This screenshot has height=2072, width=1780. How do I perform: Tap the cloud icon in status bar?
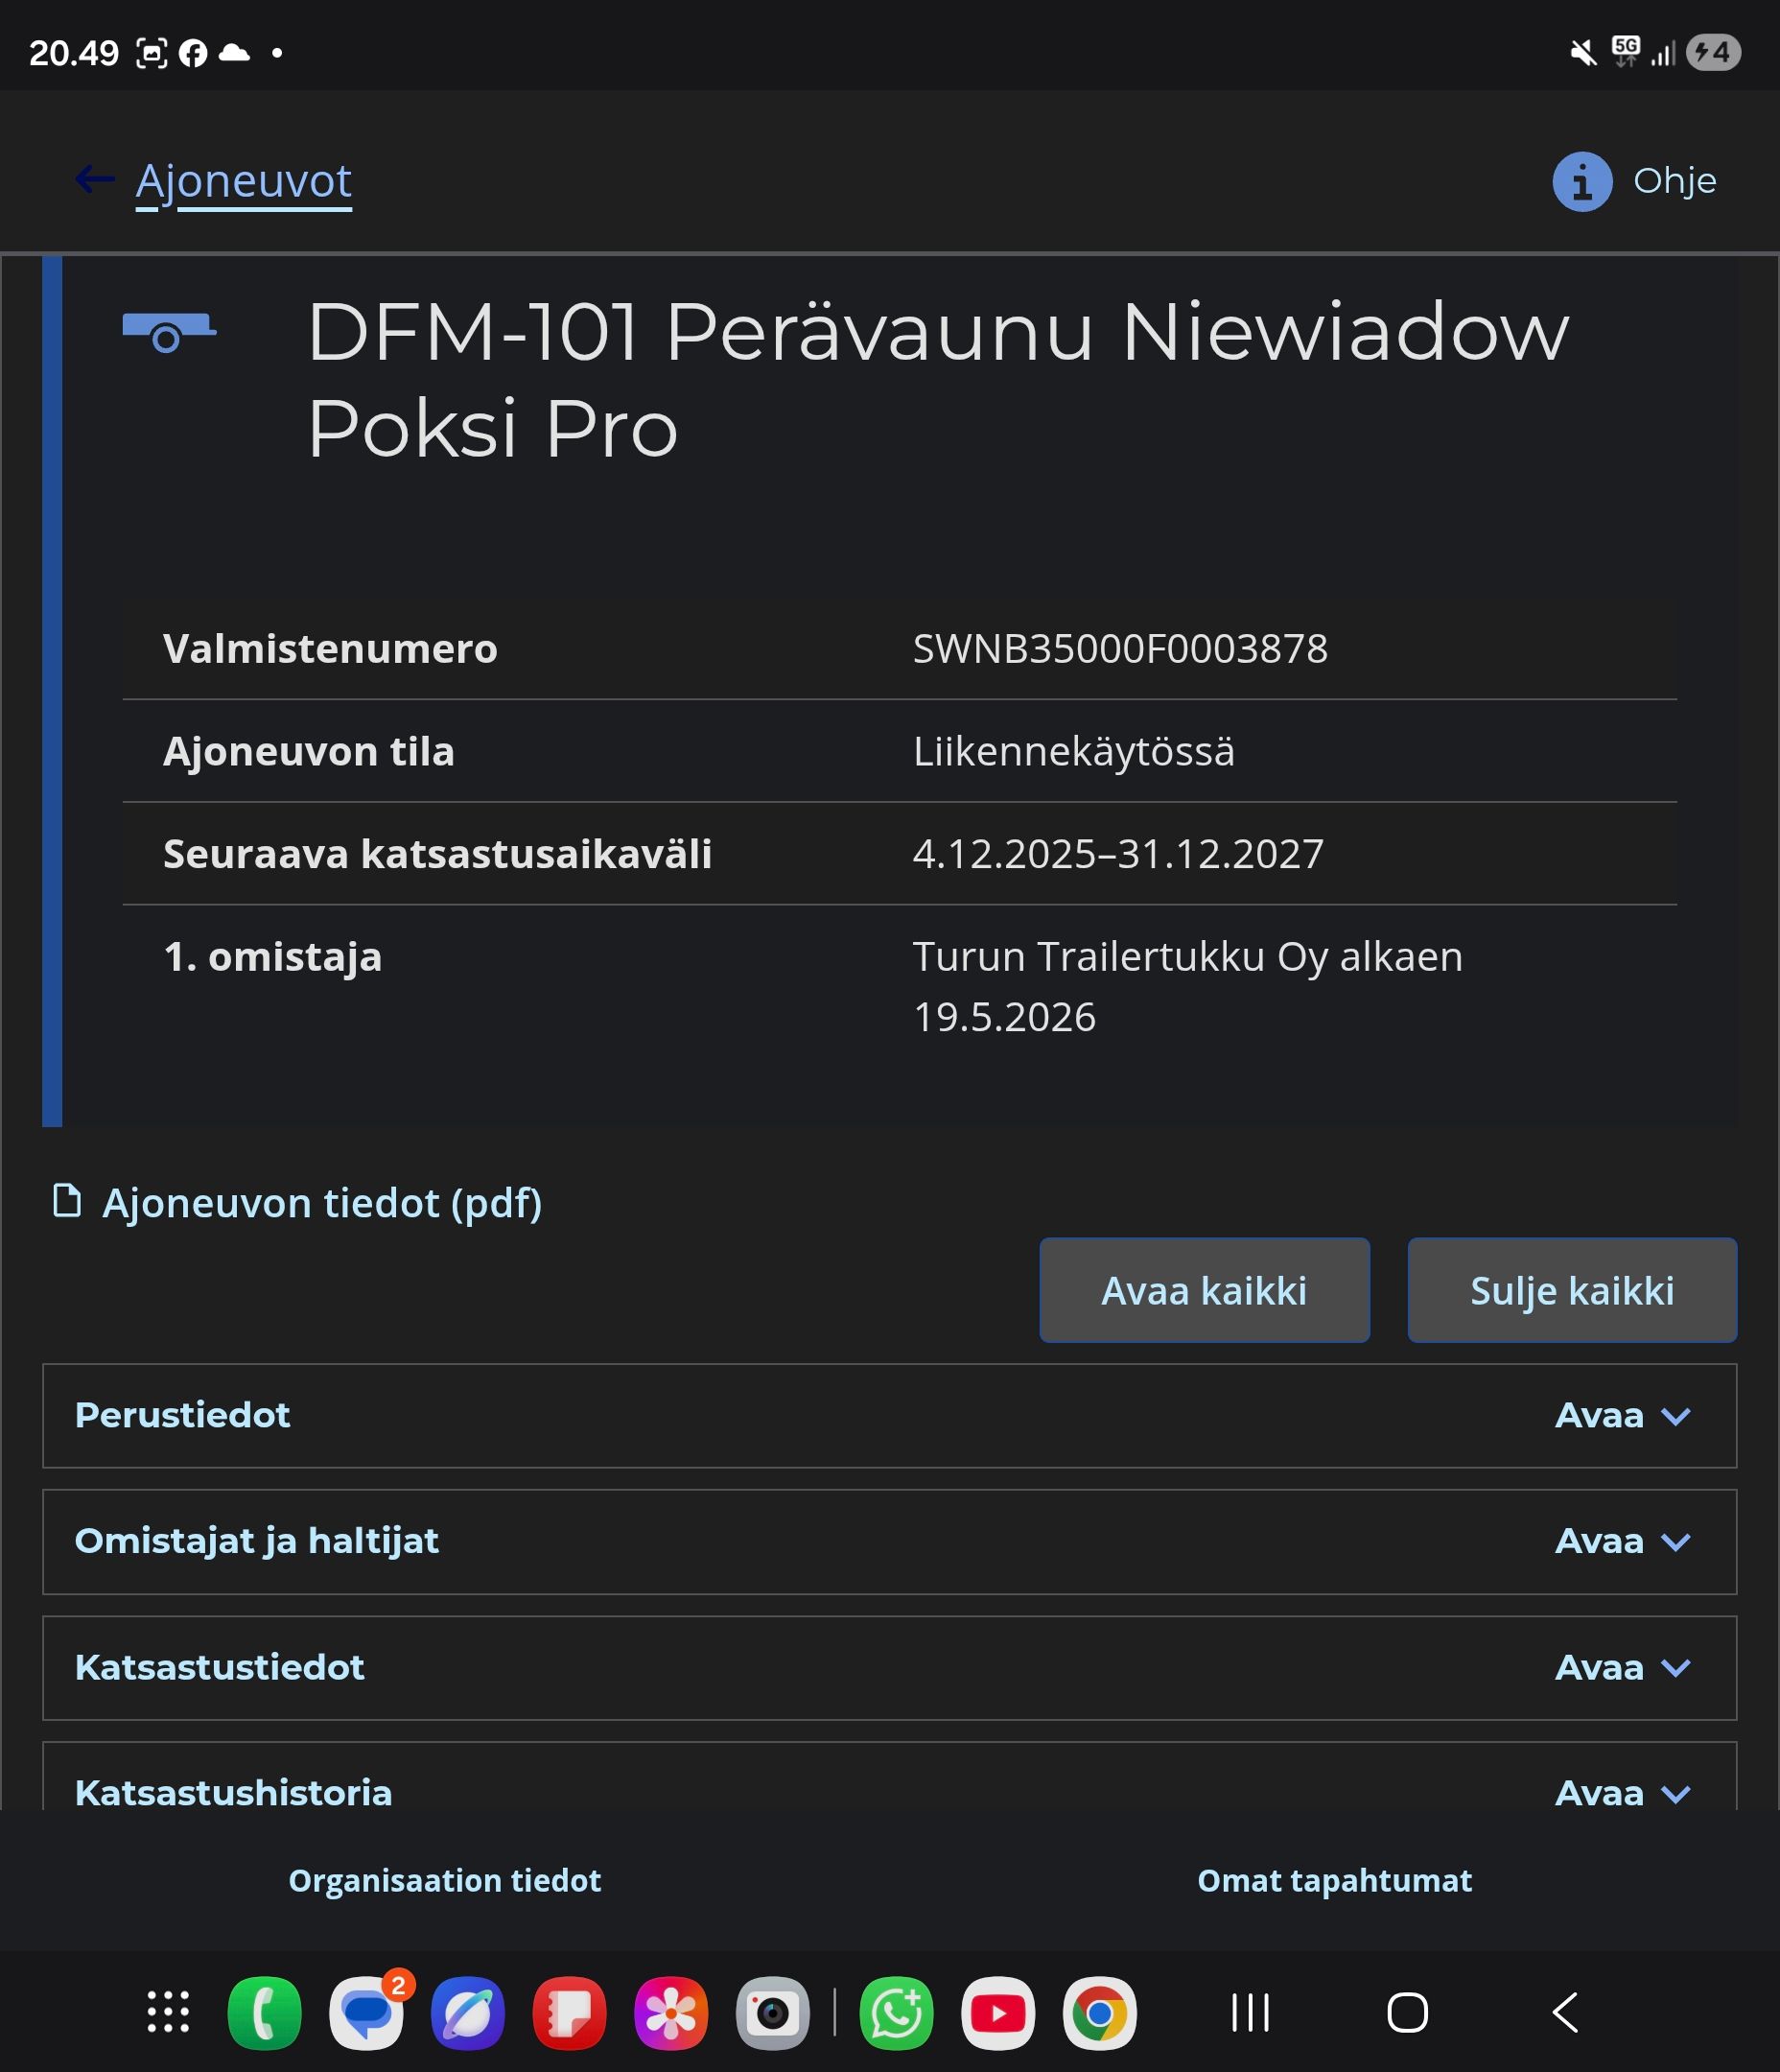pyautogui.click(x=234, y=52)
